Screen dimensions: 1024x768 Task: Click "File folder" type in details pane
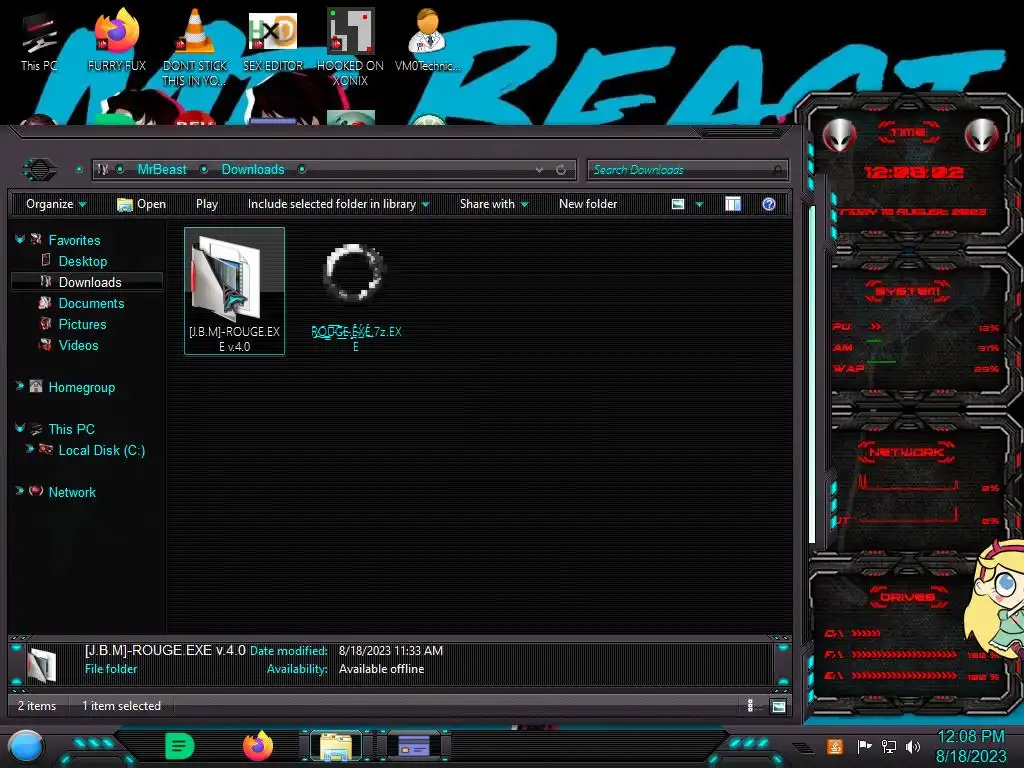[x=110, y=669]
